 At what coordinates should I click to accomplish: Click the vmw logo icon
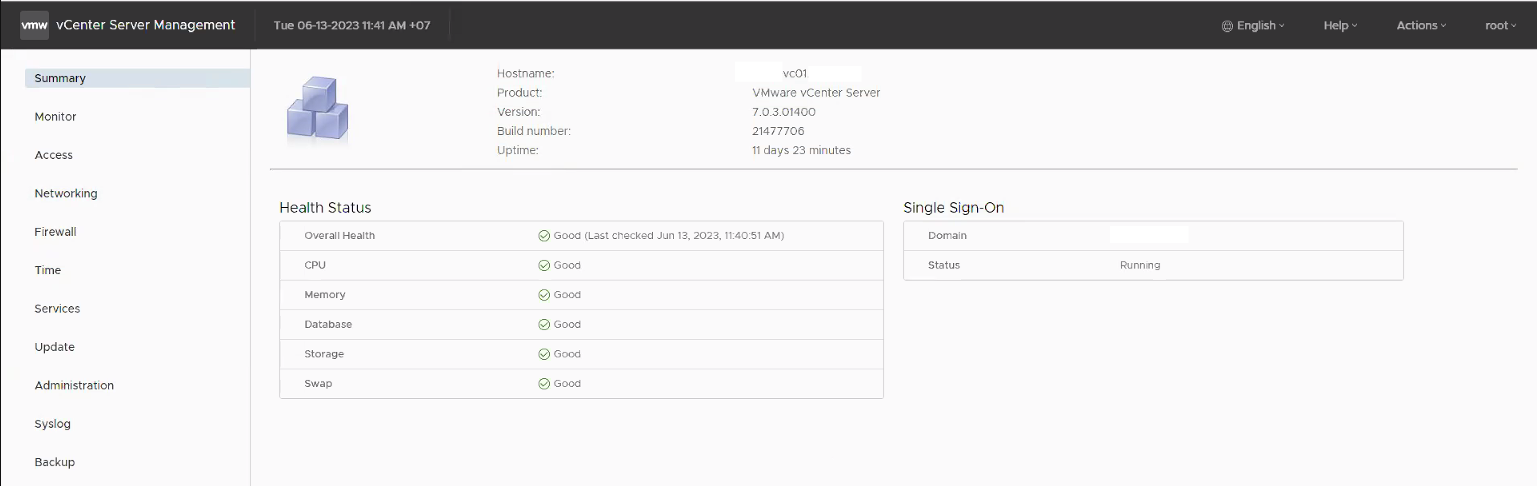coord(34,25)
